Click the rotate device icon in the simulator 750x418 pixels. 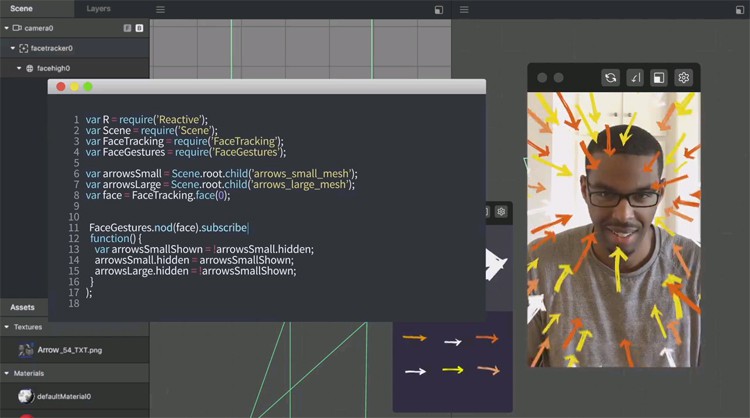coord(634,78)
